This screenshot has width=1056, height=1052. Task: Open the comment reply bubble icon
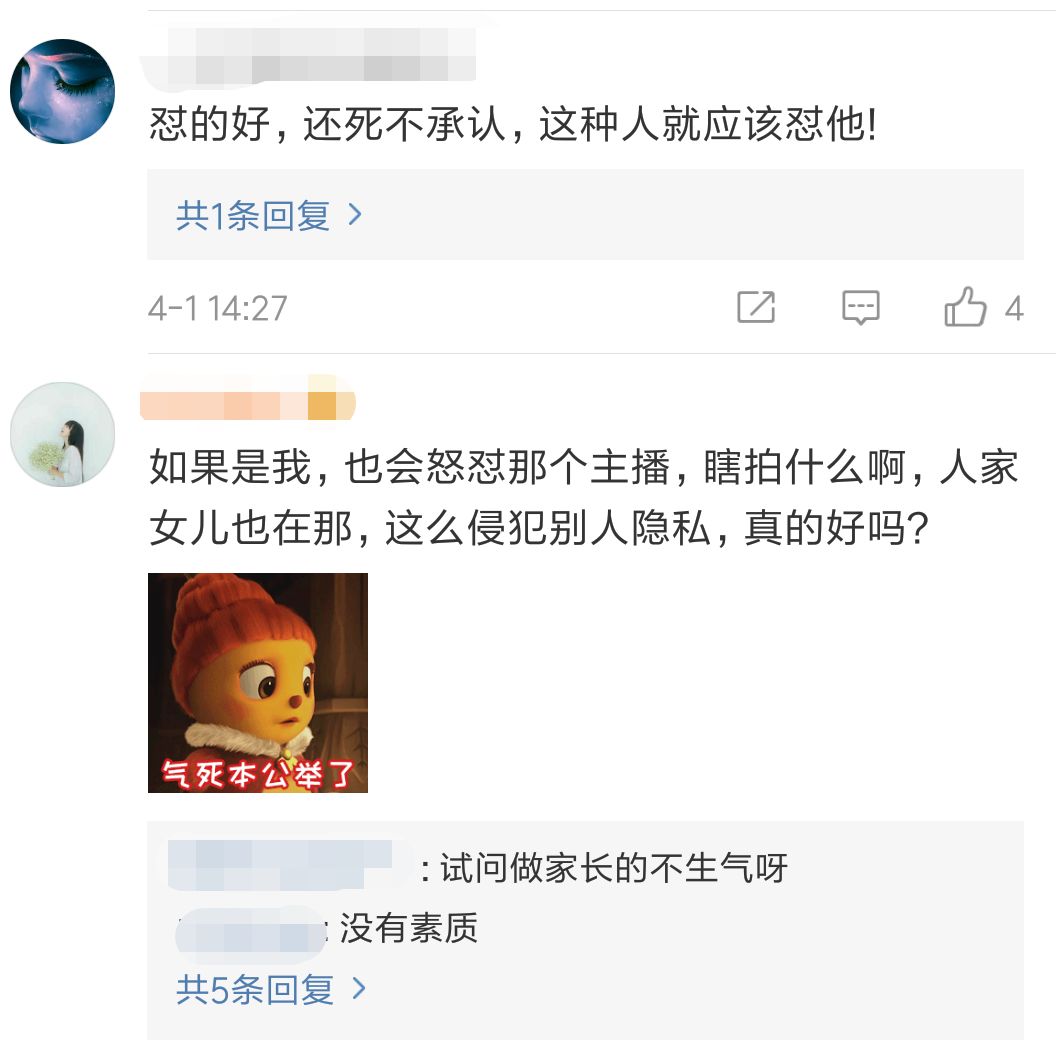pyautogui.click(x=861, y=308)
